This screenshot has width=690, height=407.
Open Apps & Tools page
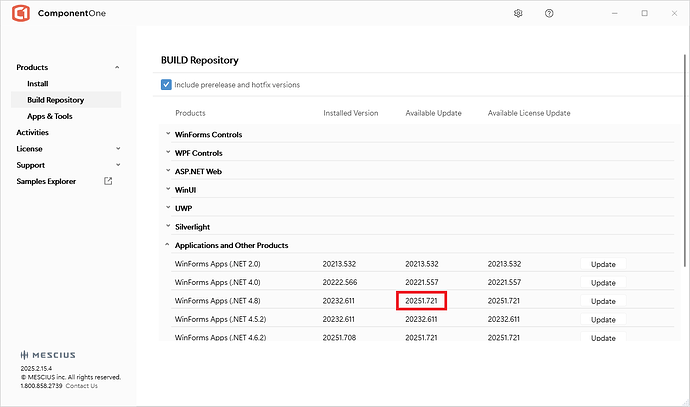tap(50, 116)
